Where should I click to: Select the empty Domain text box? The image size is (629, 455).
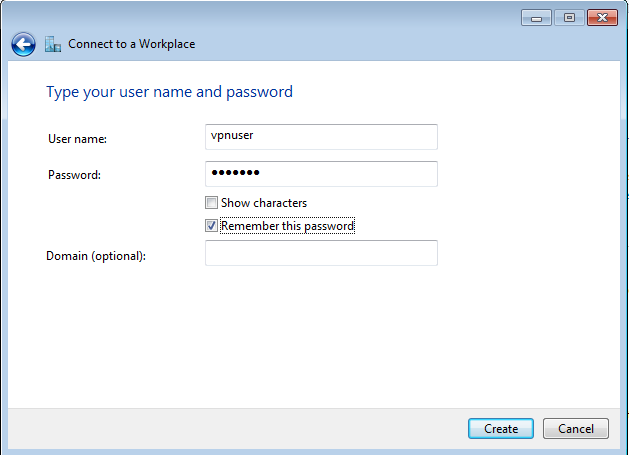(x=321, y=253)
